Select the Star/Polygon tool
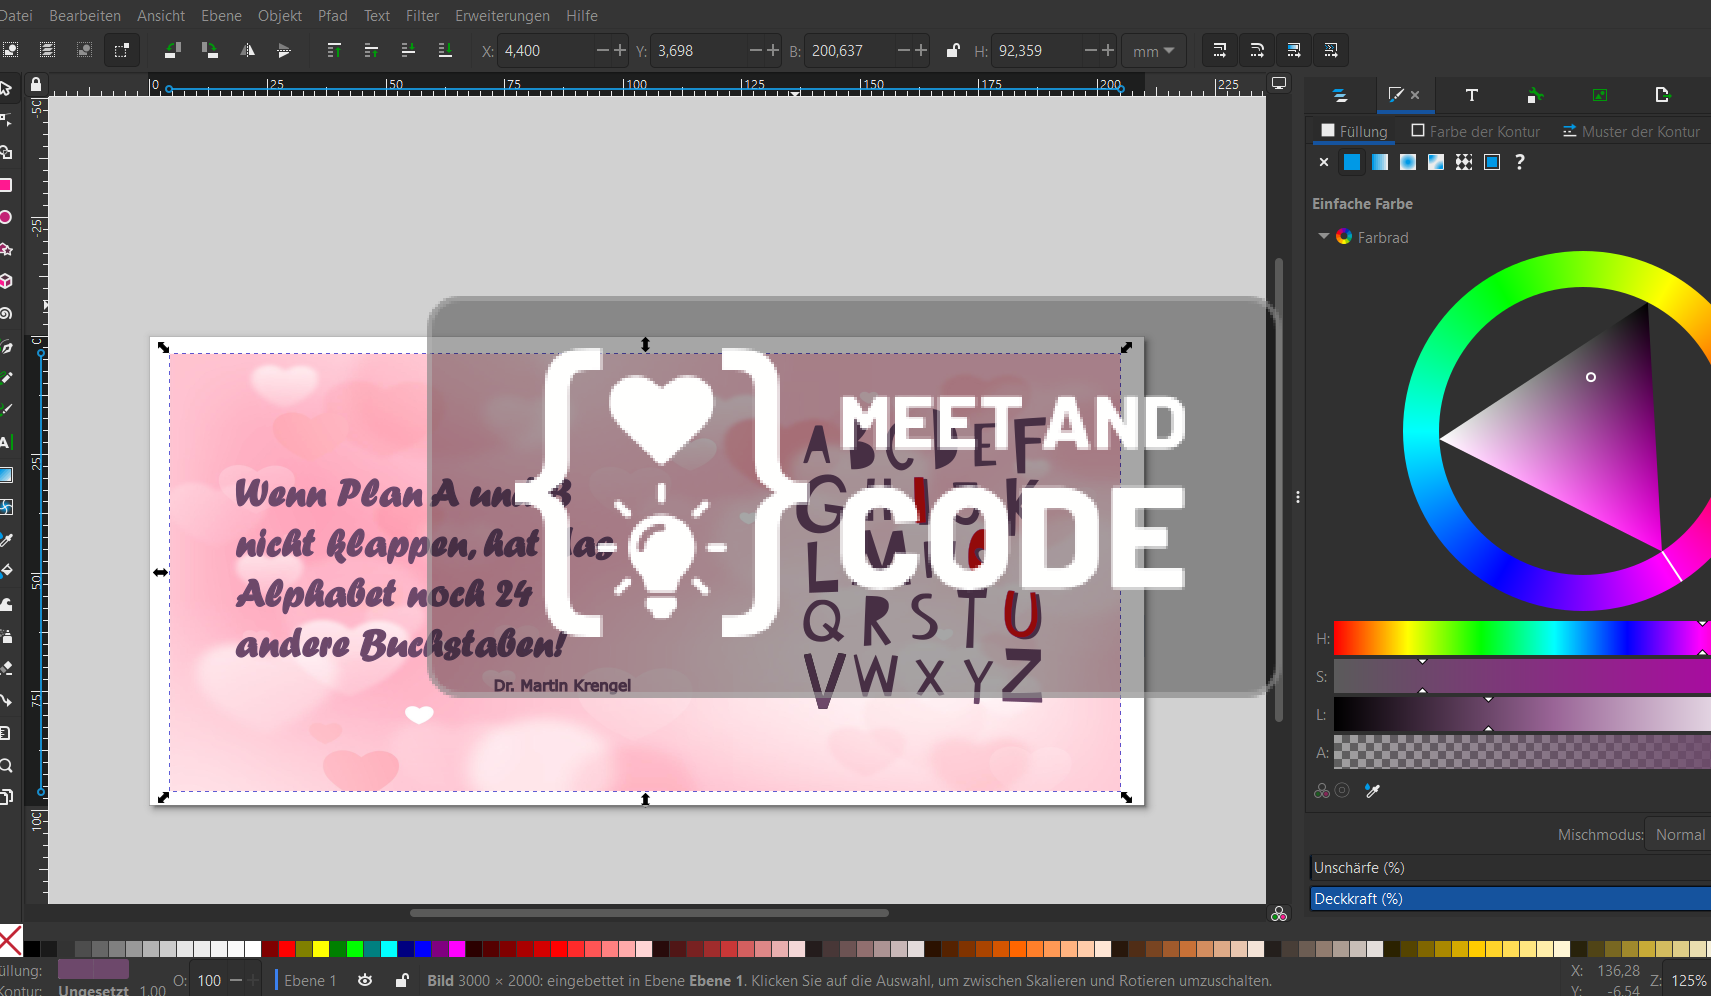This screenshot has width=1711, height=996. [x=5, y=249]
